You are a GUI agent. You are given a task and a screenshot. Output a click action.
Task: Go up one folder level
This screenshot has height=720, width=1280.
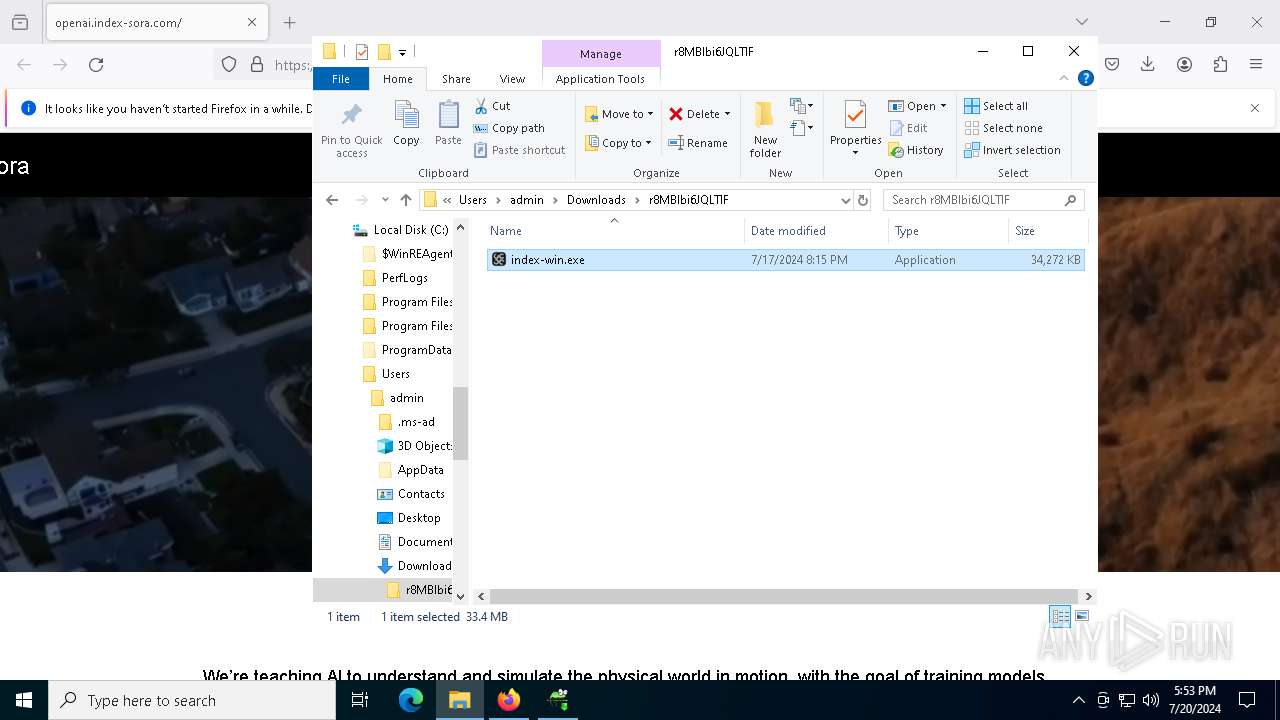pyautogui.click(x=405, y=200)
